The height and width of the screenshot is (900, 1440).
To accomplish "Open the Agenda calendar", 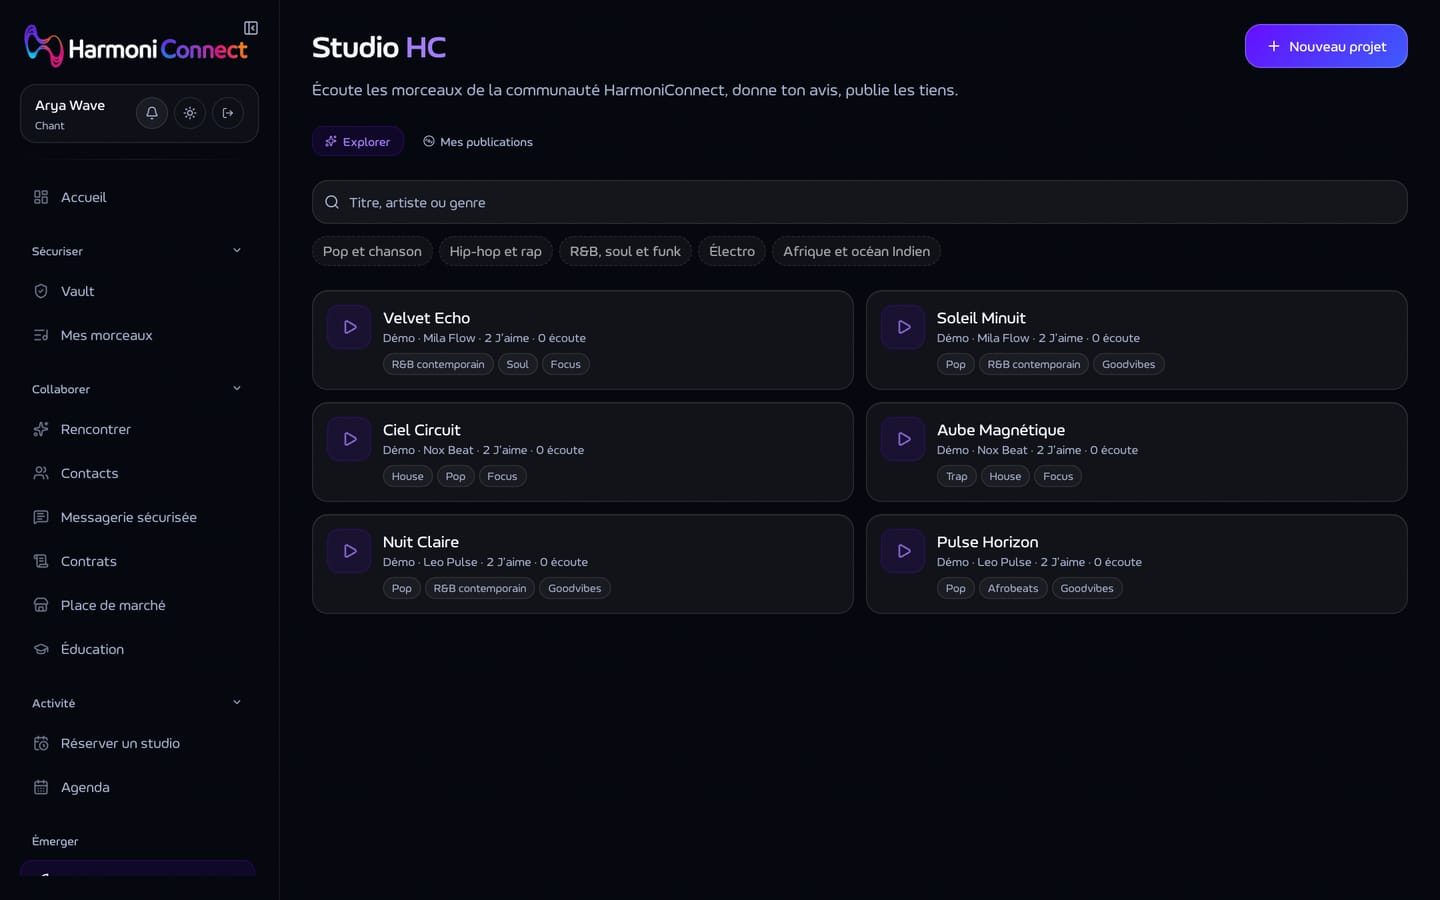I will pyautogui.click(x=139, y=787).
